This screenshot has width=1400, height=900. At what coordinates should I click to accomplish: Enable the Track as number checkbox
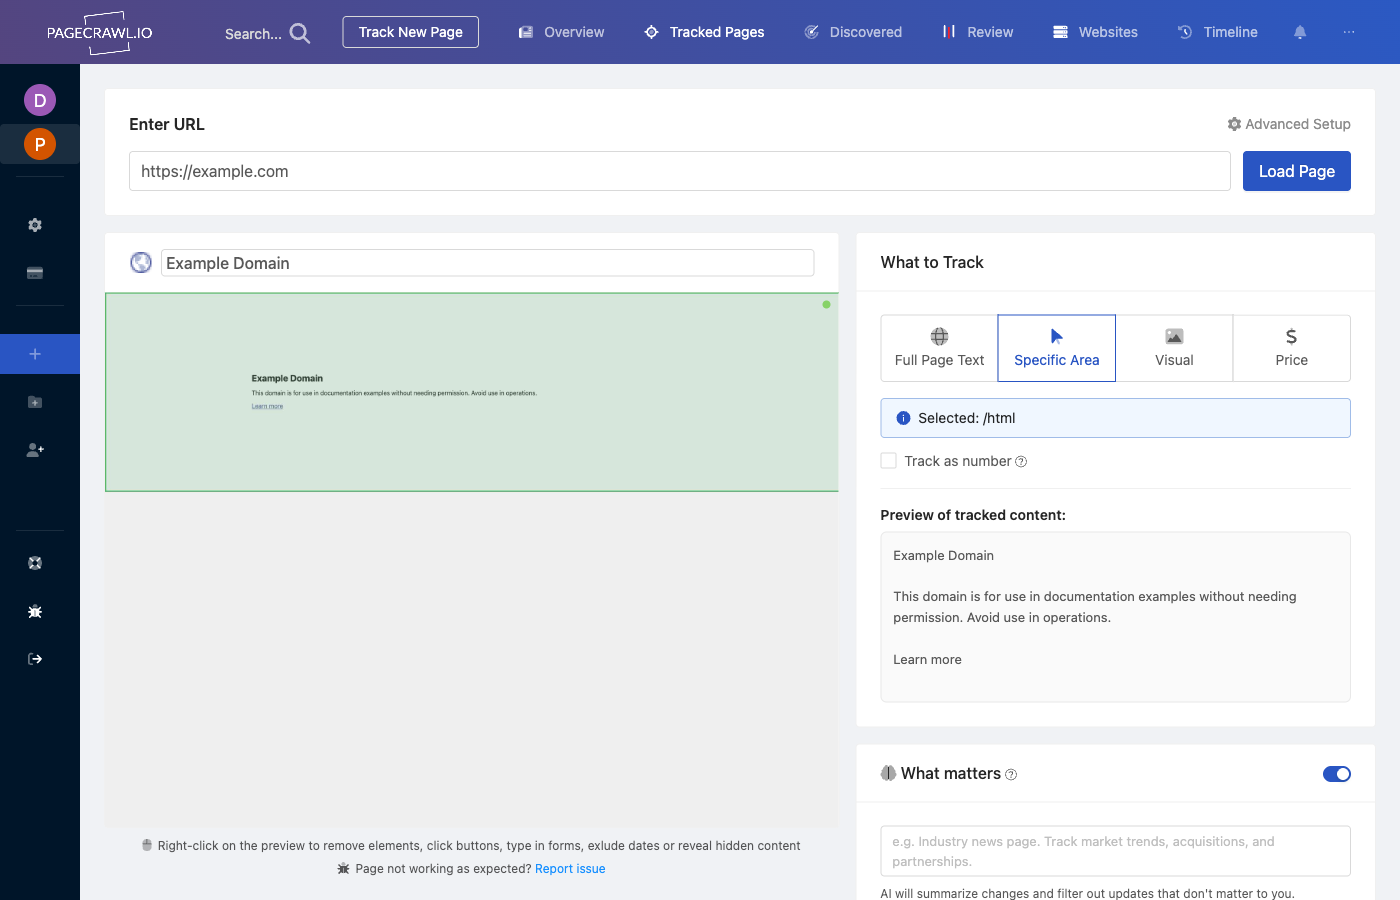coord(888,461)
